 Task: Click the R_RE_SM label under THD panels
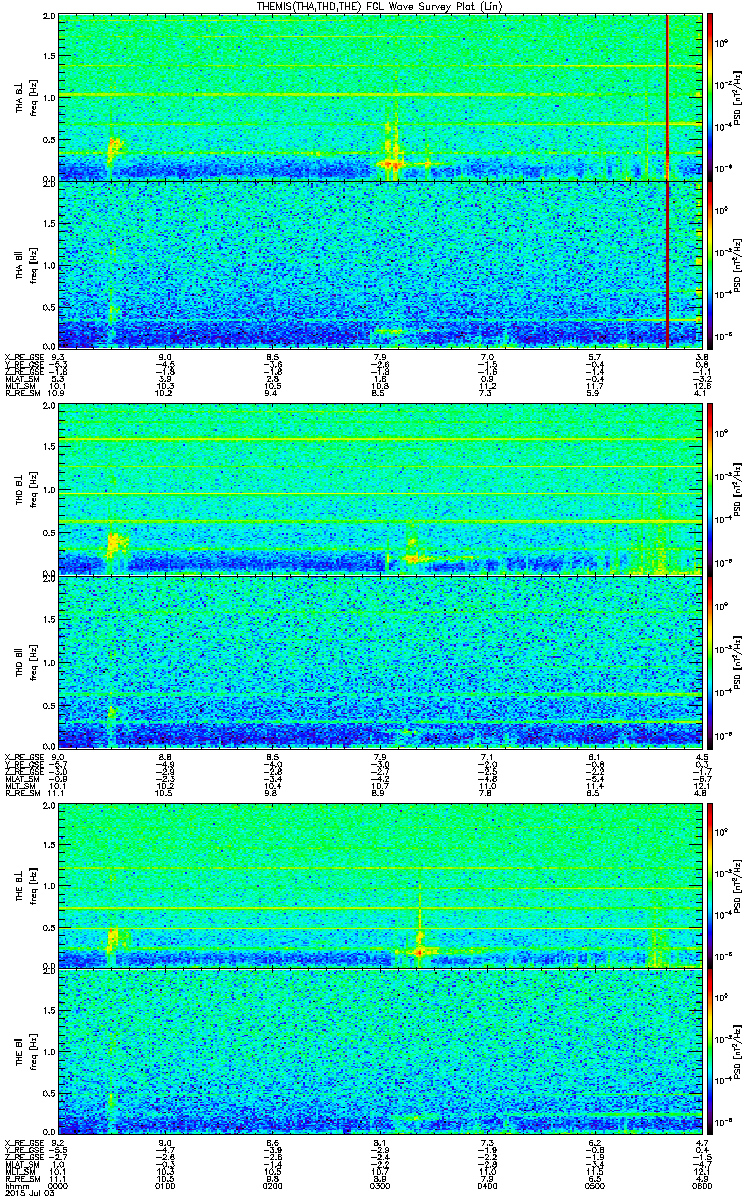coord(20,793)
